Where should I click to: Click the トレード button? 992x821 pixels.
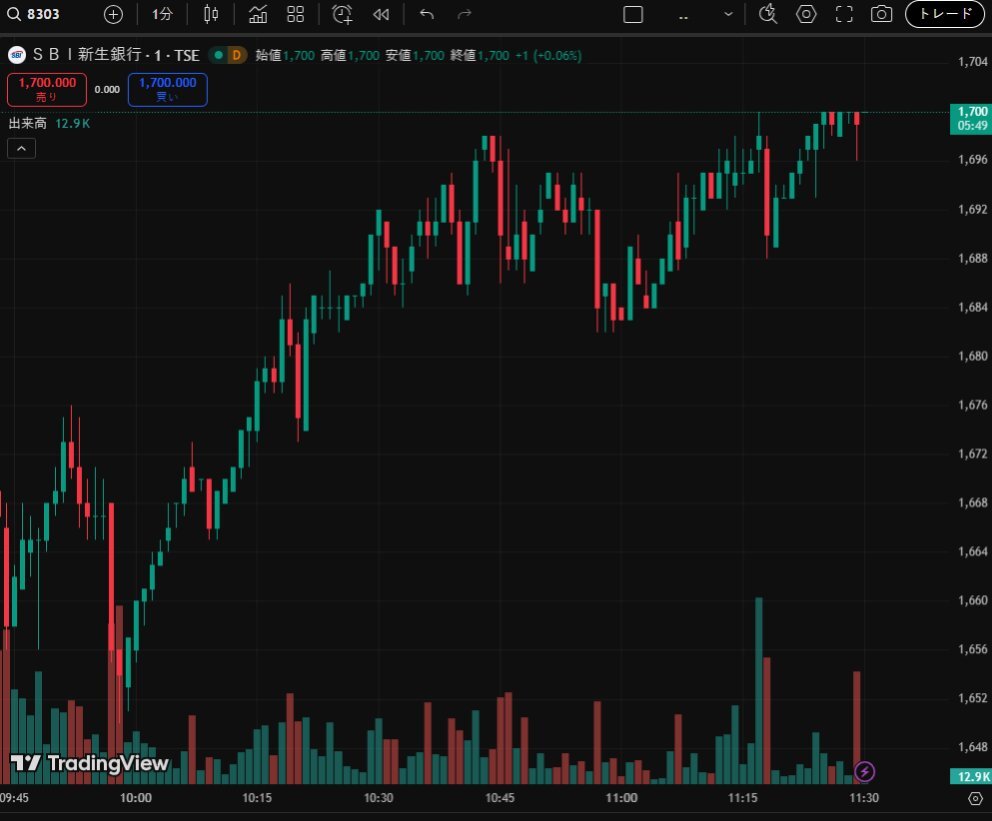coord(944,14)
